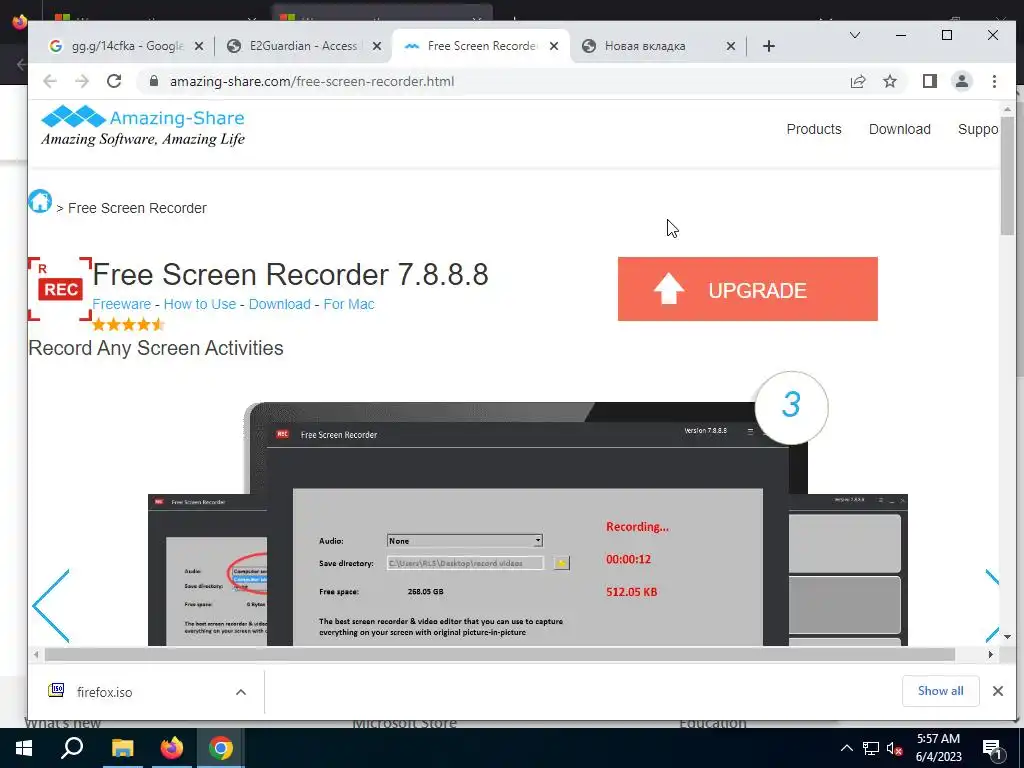
Task: Open the Download menu in site navigation
Action: tap(899, 129)
